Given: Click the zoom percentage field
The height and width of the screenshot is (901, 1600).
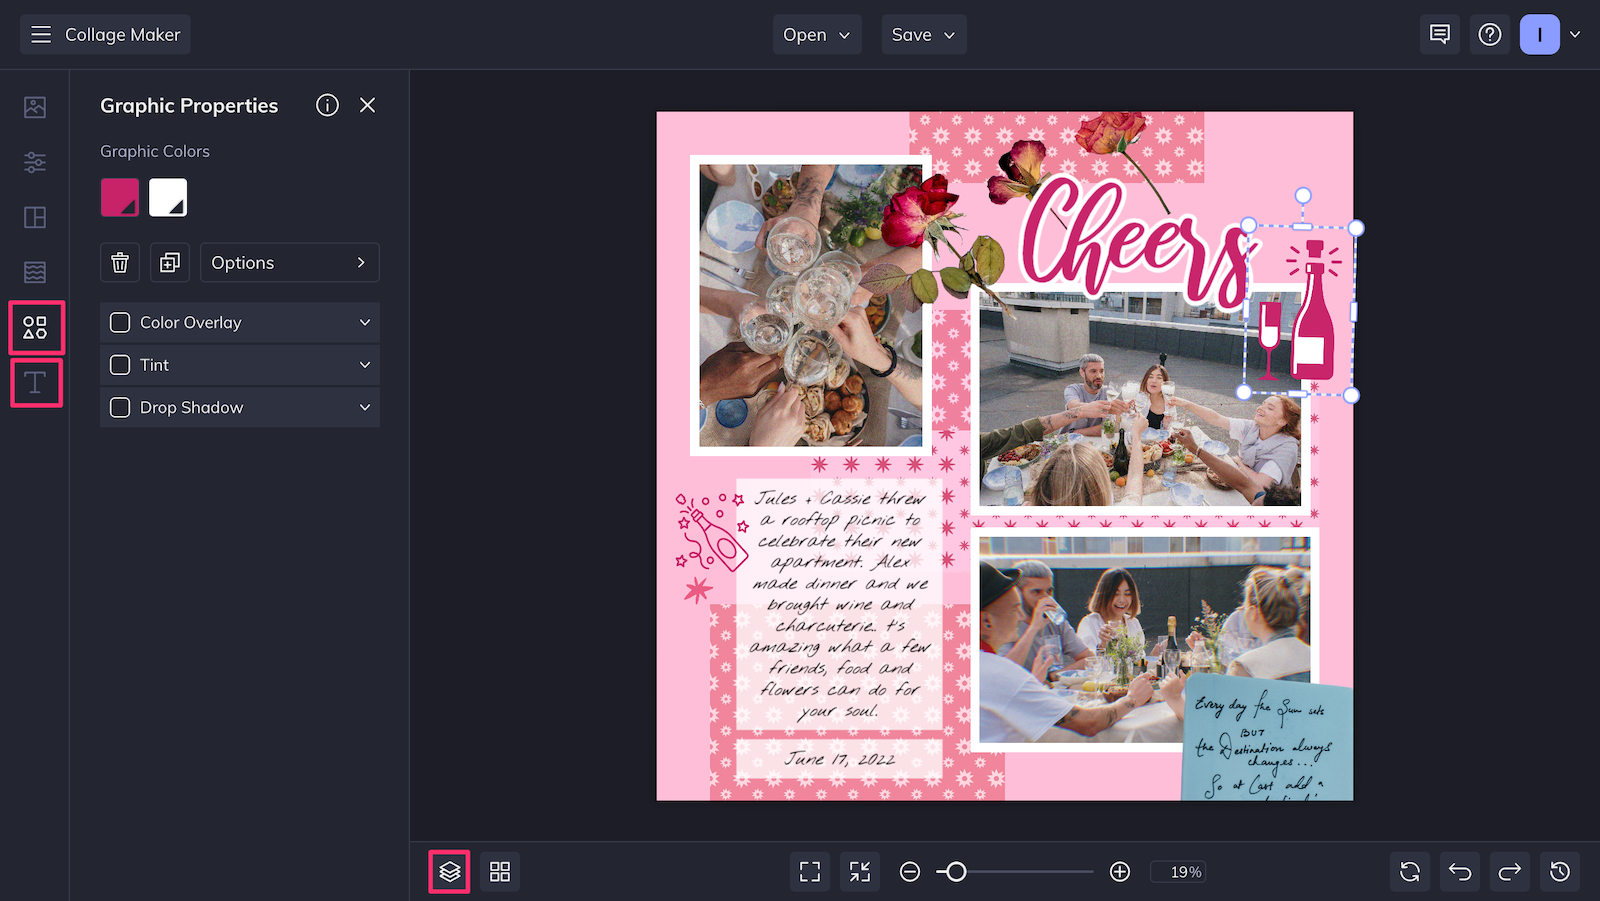Looking at the screenshot, I should (1178, 871).
